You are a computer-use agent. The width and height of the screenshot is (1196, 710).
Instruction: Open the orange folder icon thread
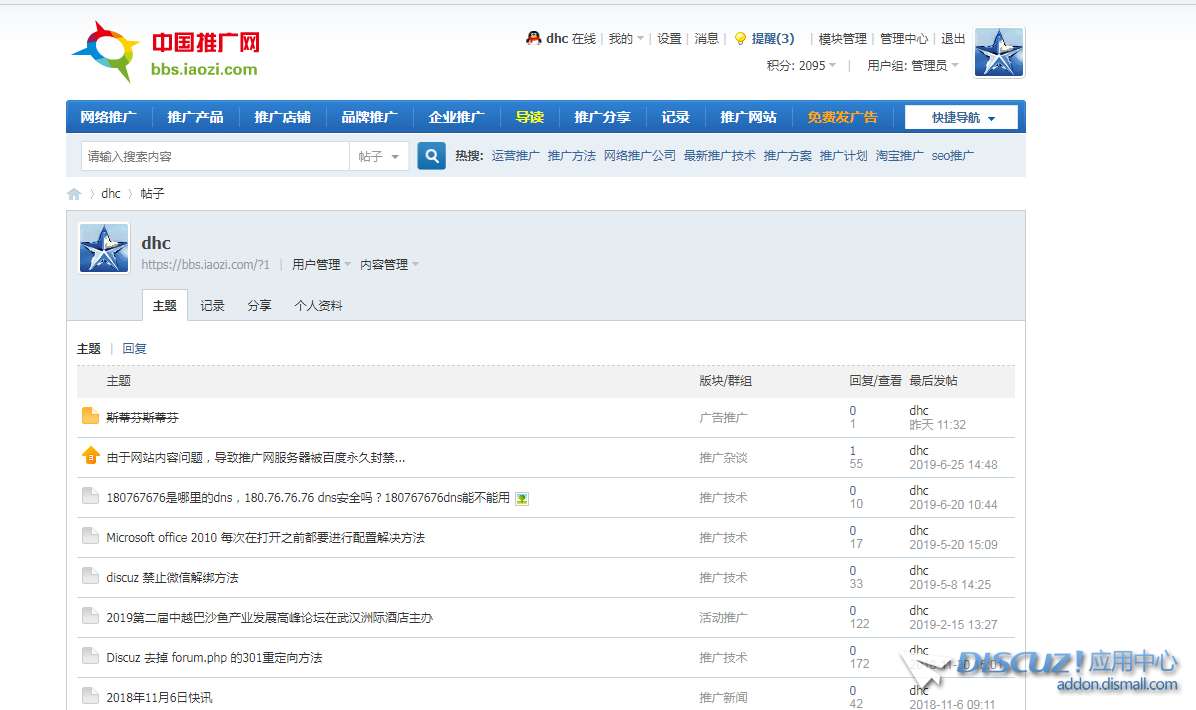tap(90, 417)
